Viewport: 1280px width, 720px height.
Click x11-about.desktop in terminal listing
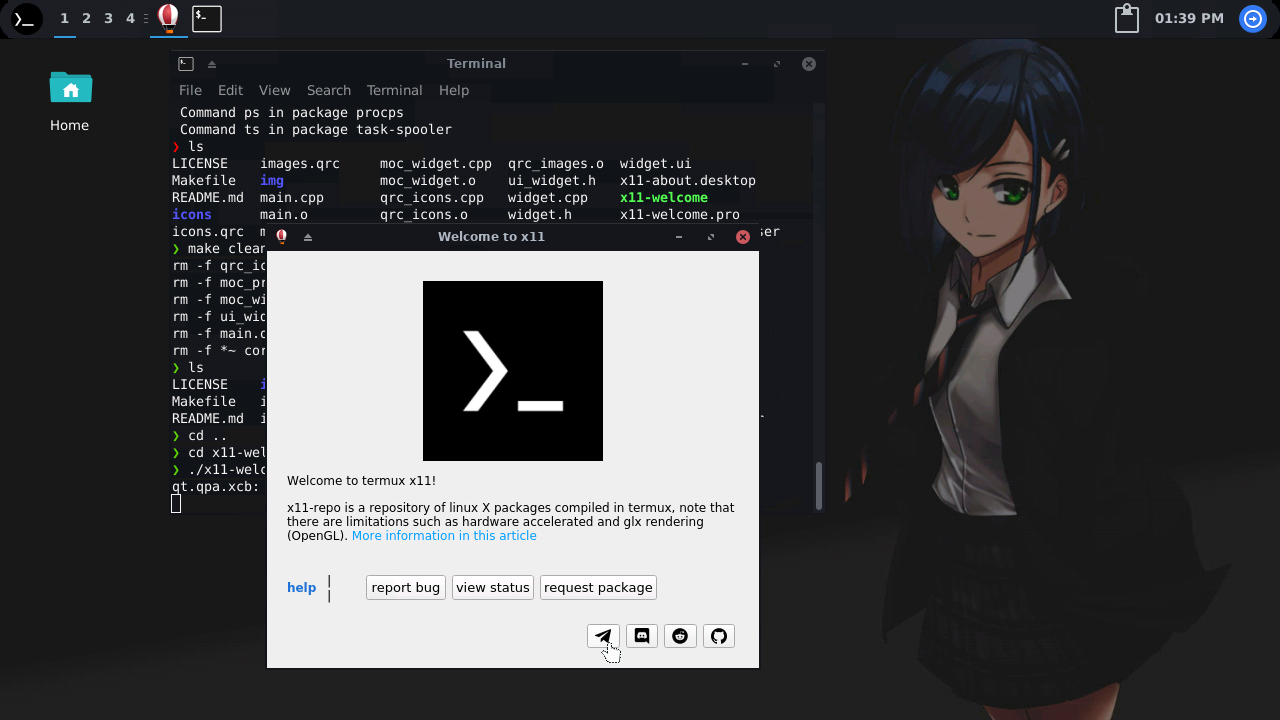688,181
